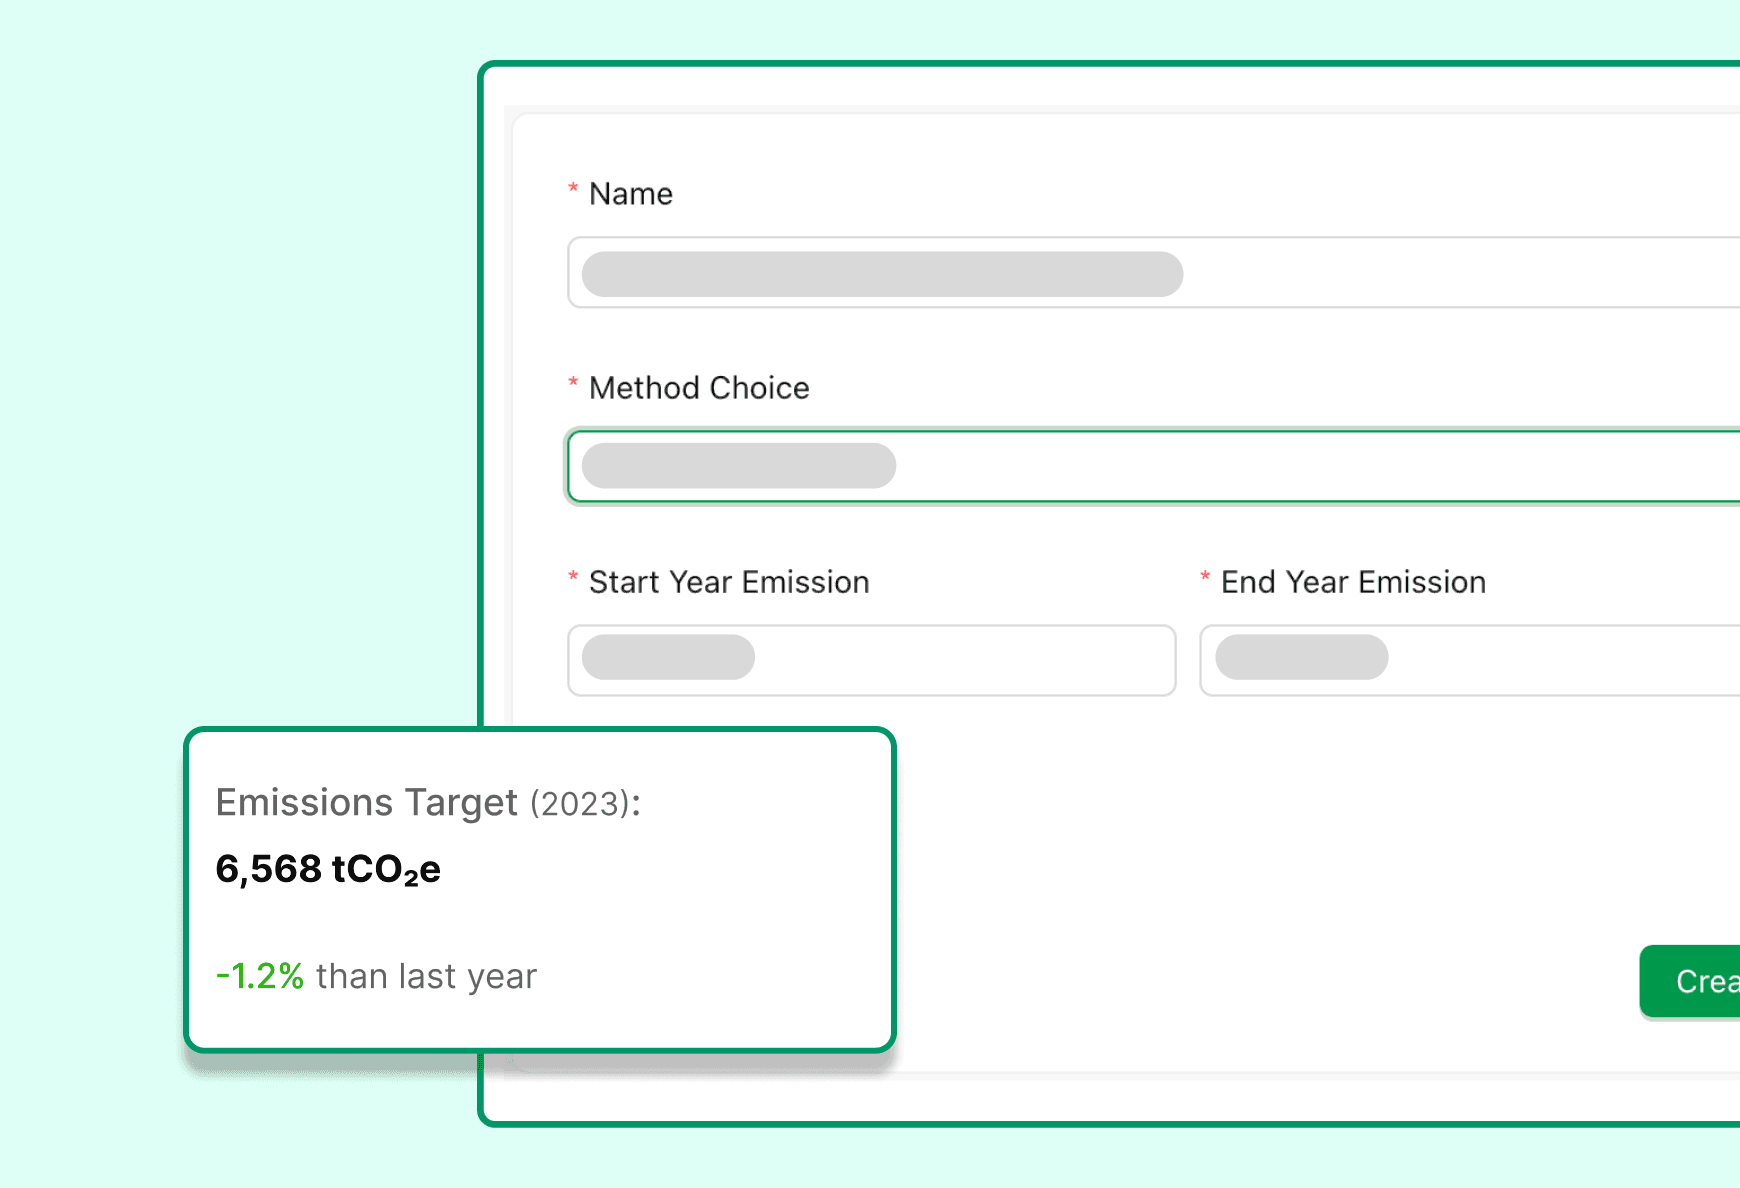
Task: Select the 6,568 tCO2e emissions value
Action: click(330, 869)
